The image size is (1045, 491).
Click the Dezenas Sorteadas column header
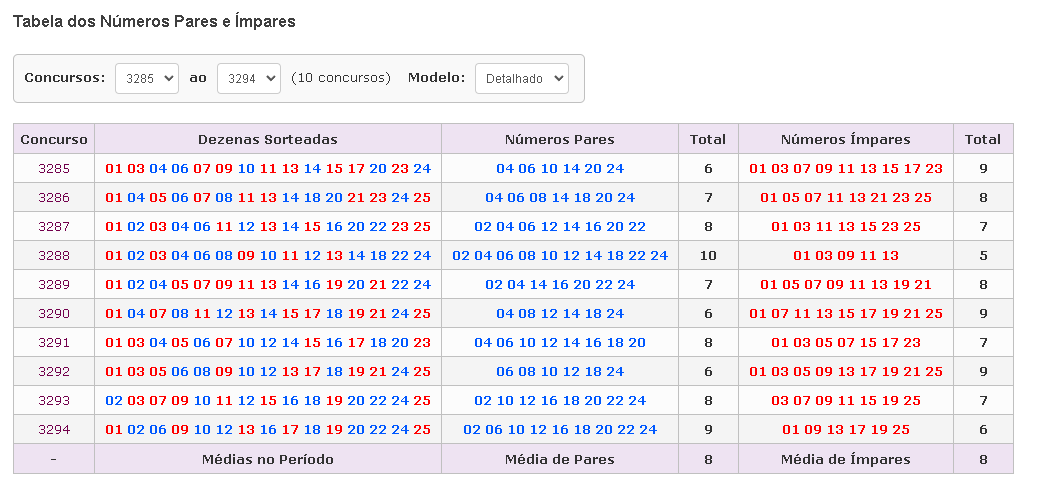pyautogui.click(x=268, y=139)
